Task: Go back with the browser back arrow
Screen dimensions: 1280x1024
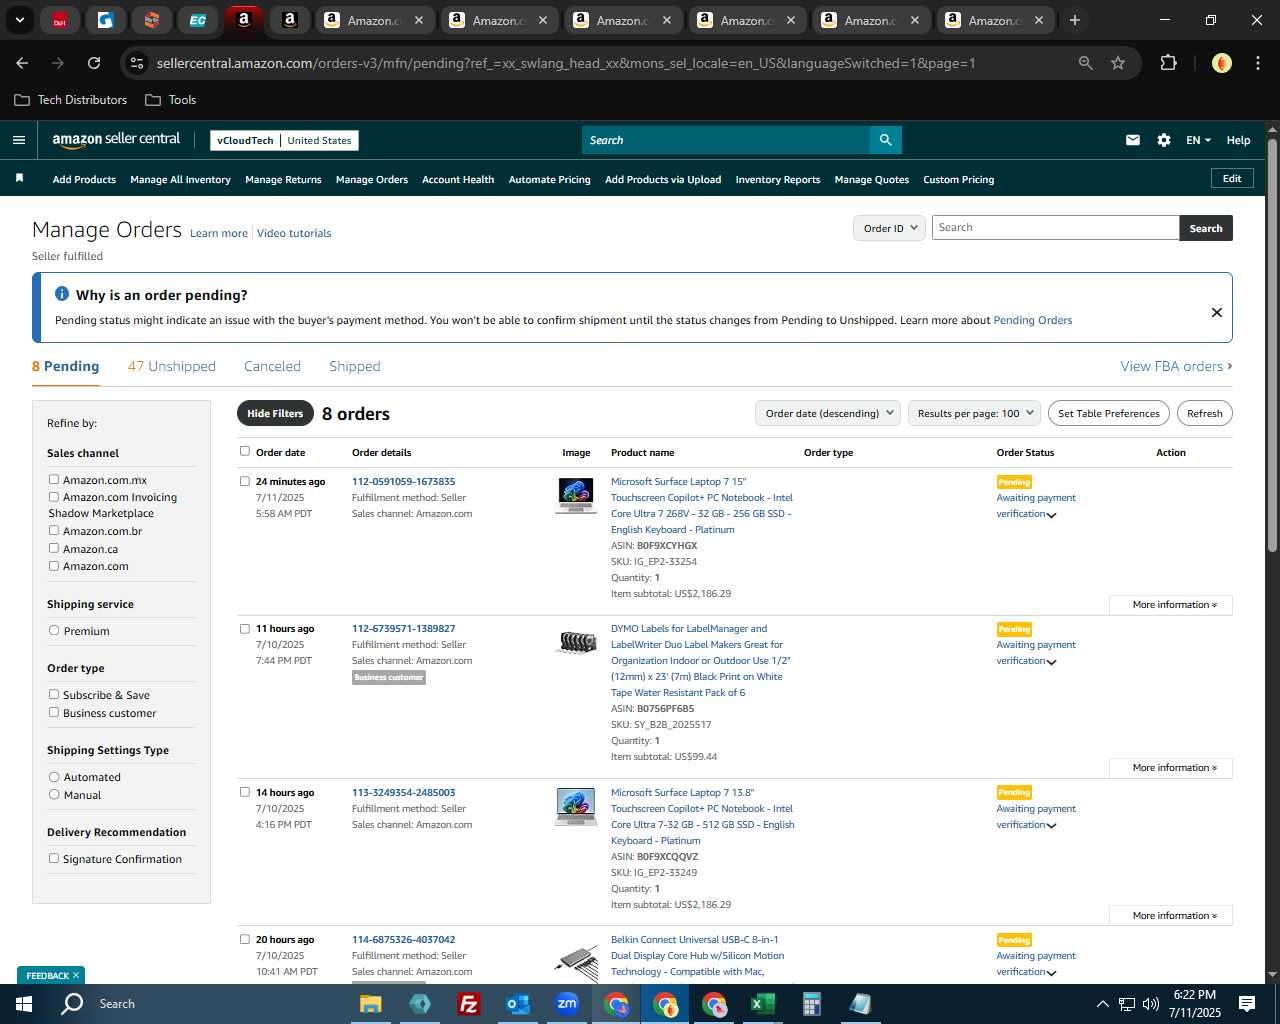Action: point(22,63)
